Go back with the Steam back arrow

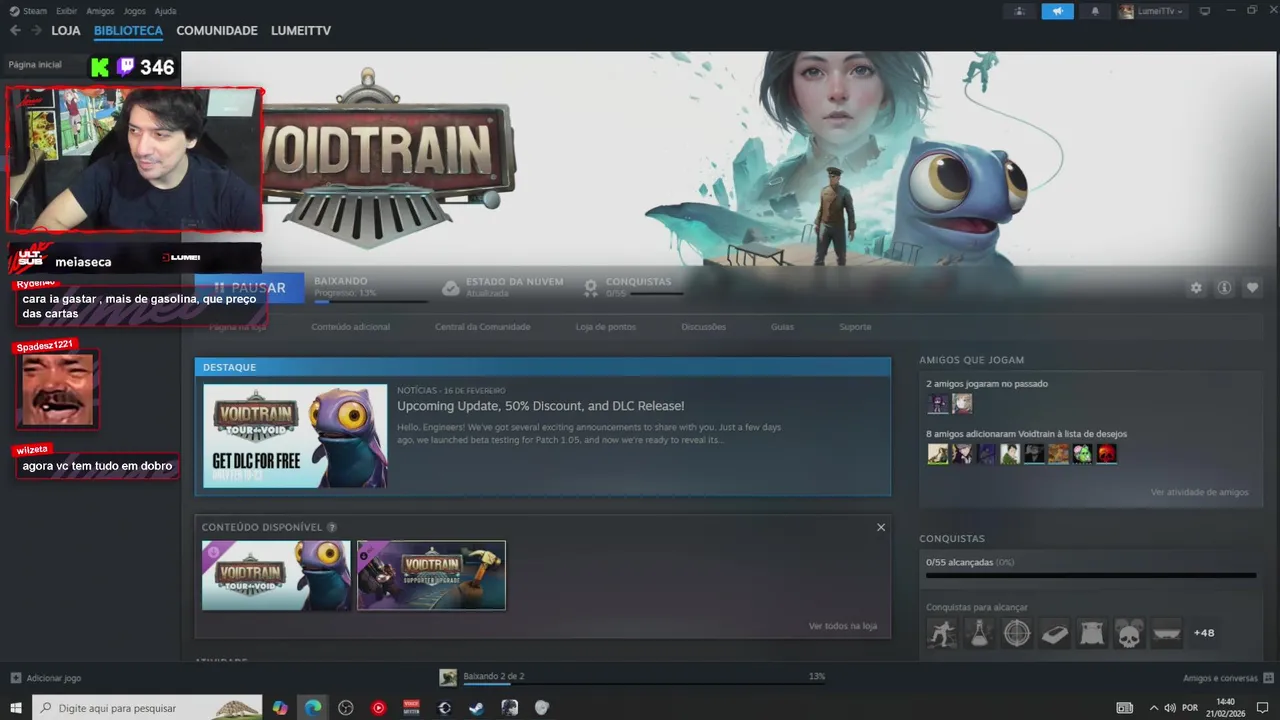[x=15, y=31]
